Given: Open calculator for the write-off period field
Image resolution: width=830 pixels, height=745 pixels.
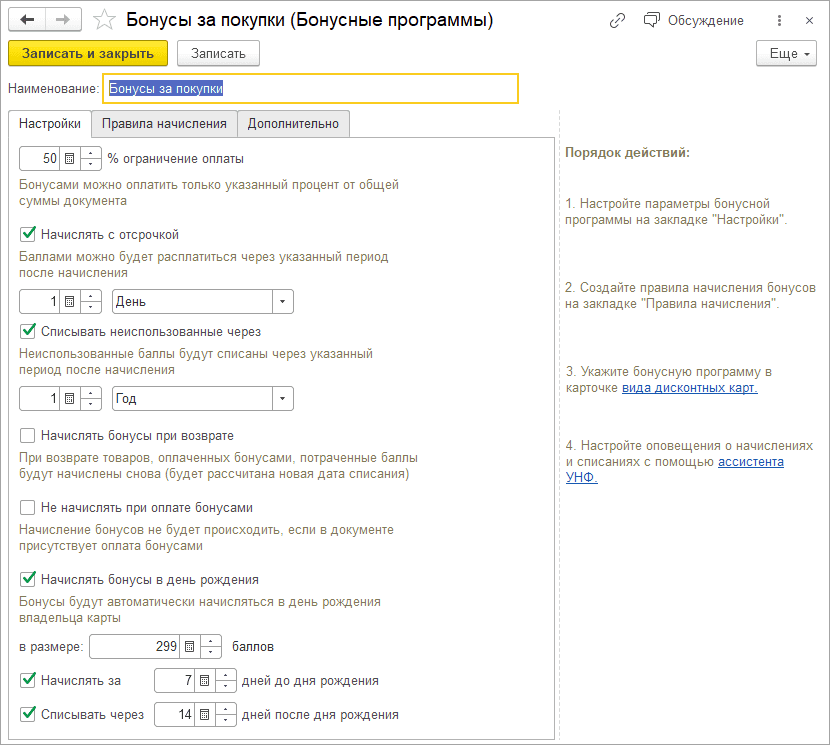Looking at the screenshot, I should 69,399.
